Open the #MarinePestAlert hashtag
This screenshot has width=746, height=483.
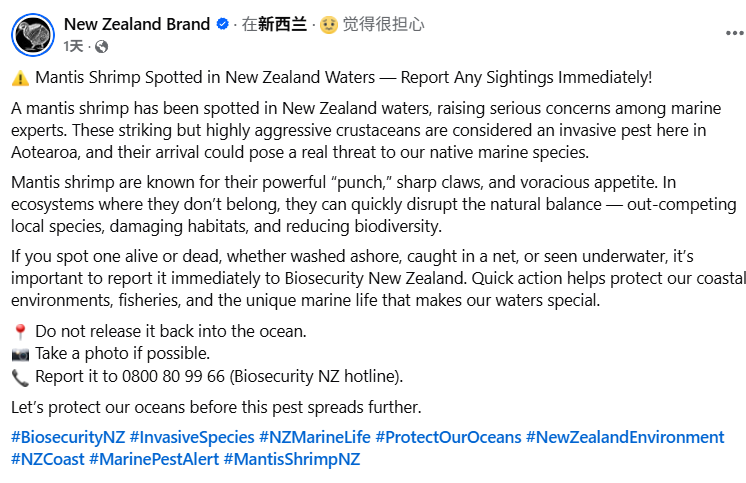(x=153, y=459)
